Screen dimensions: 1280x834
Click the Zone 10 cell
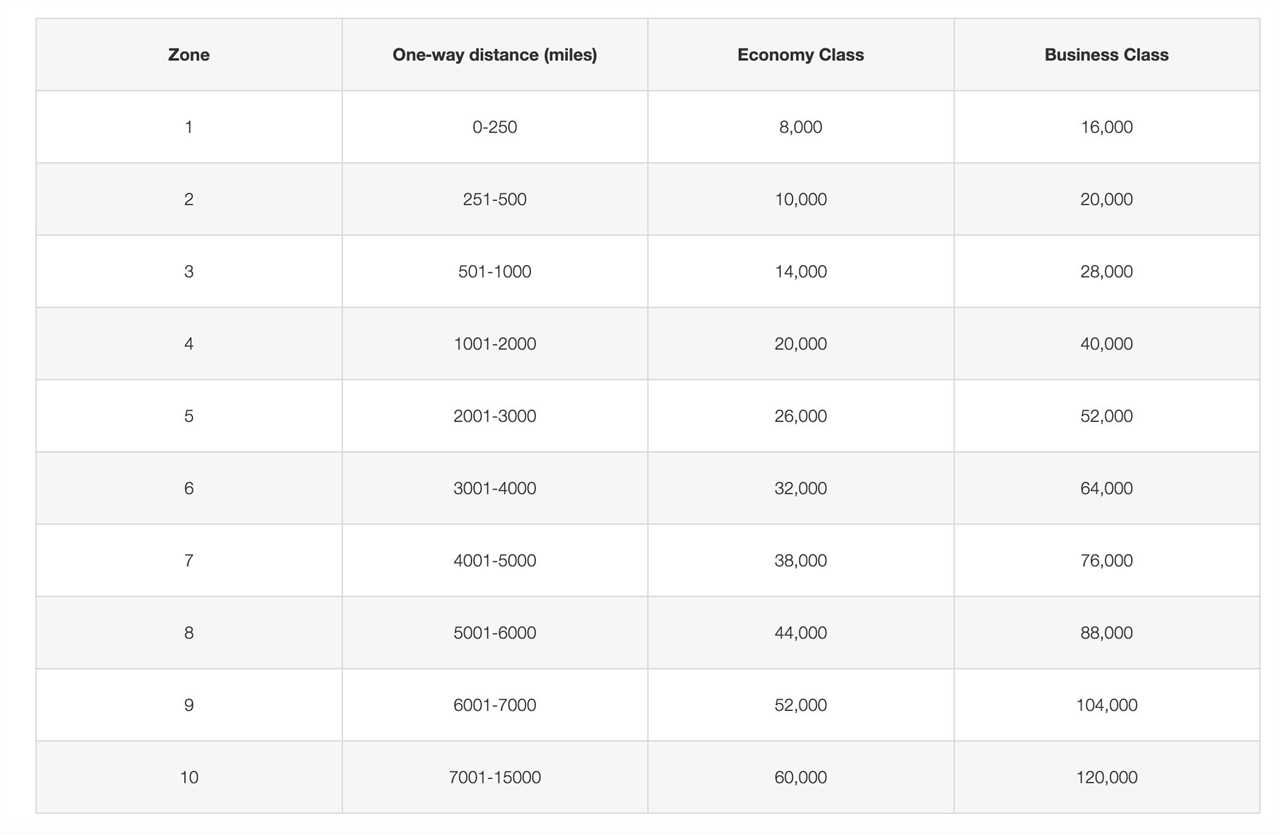189,777
